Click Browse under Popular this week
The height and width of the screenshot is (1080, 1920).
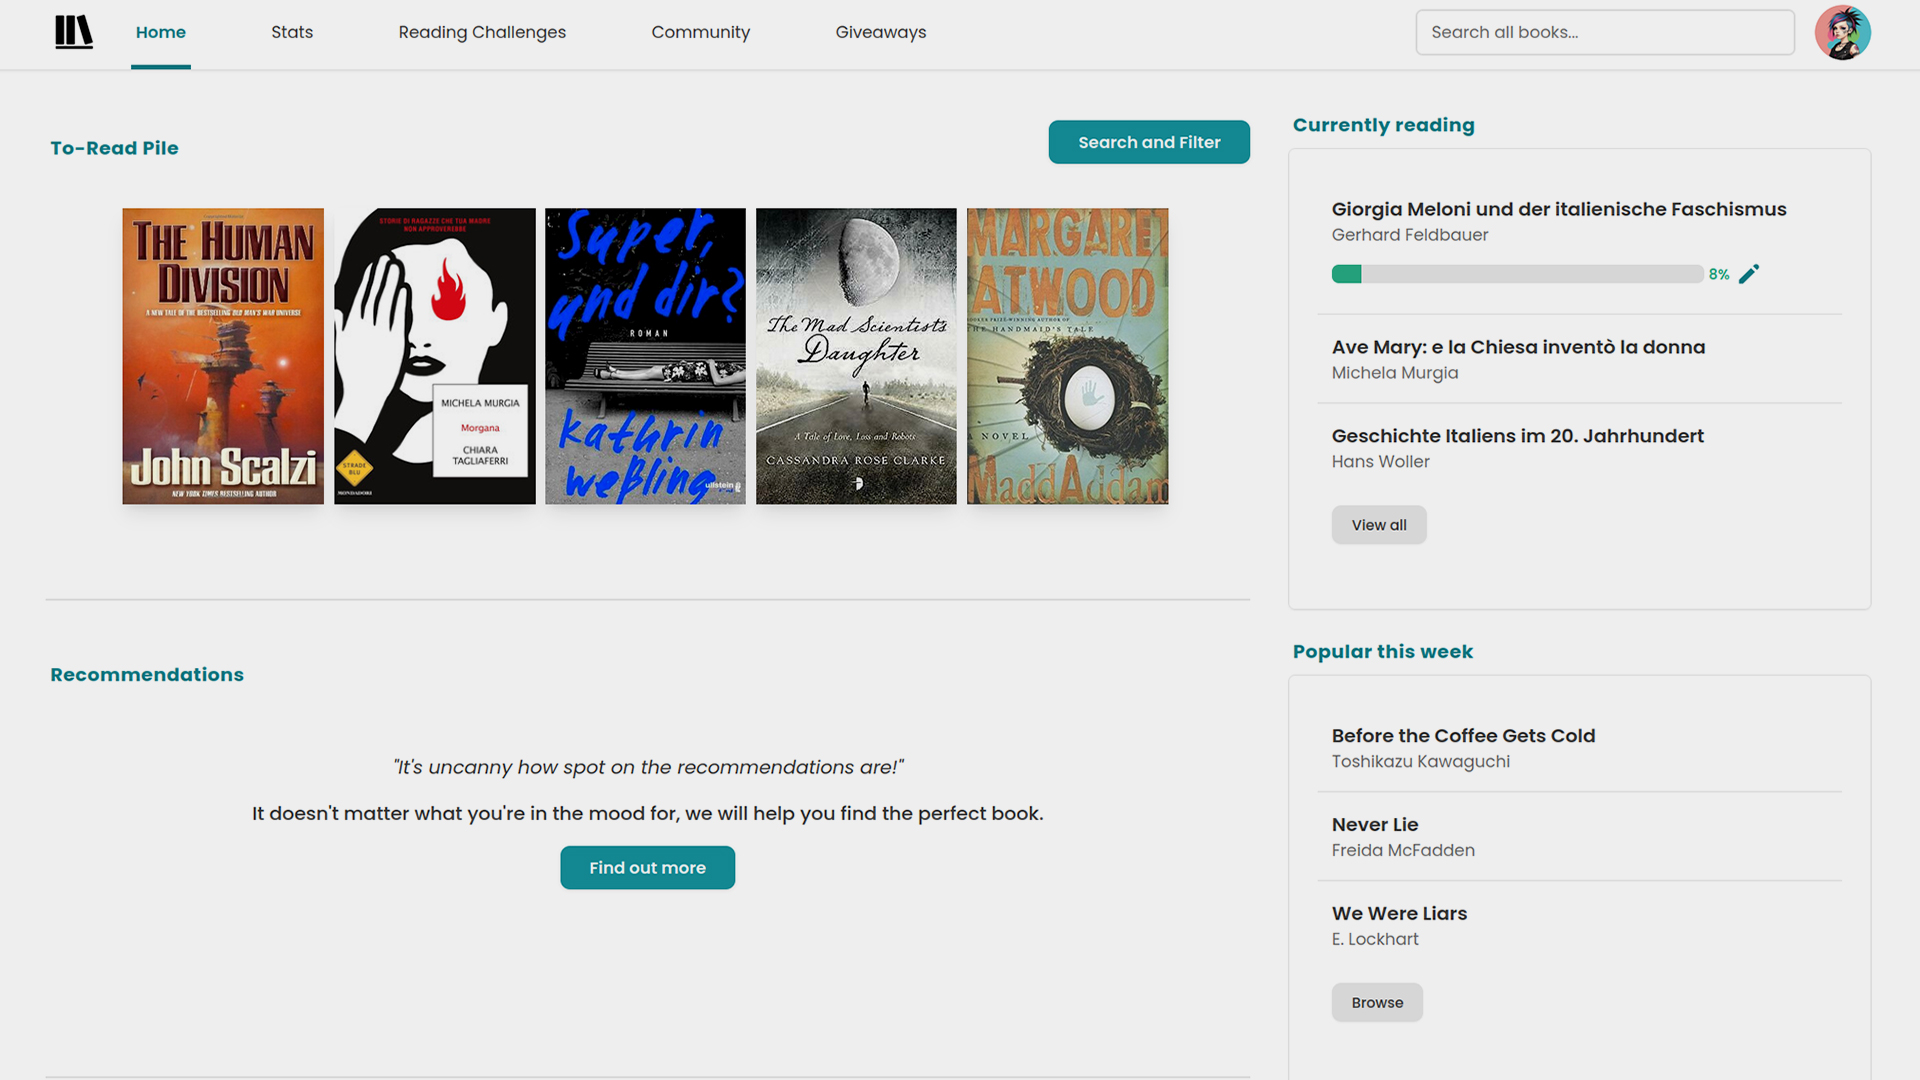pyautogui.click(x=1377, y=1002)
